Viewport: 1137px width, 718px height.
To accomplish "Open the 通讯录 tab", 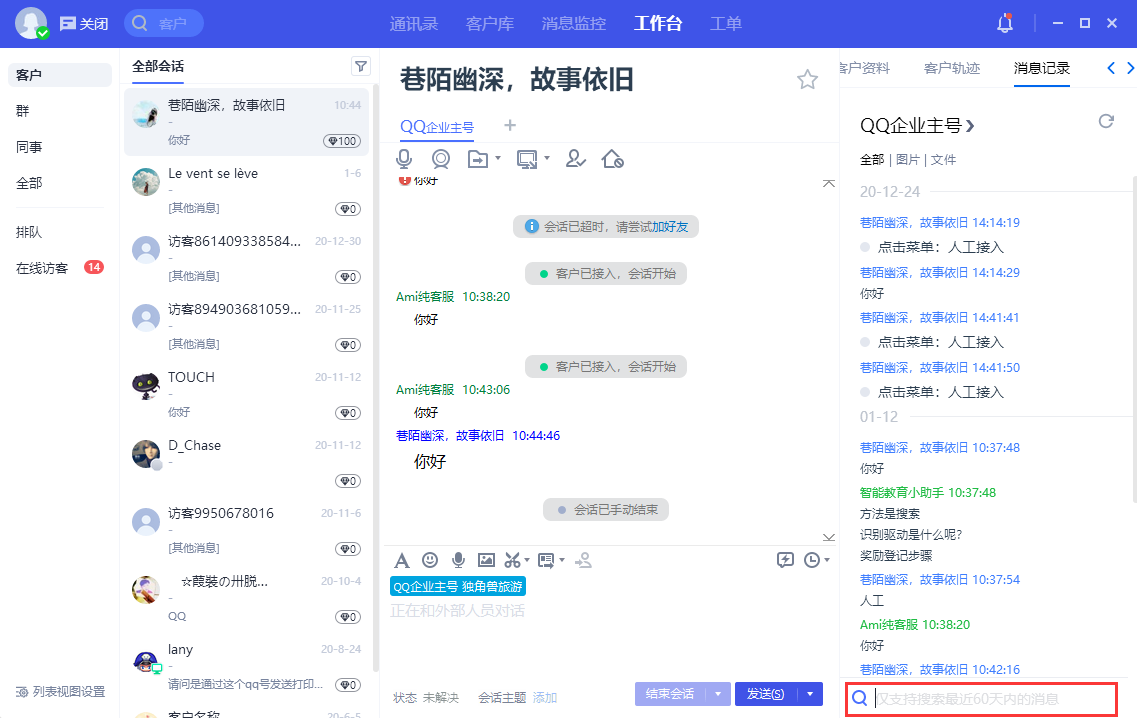I will (414, 24).
